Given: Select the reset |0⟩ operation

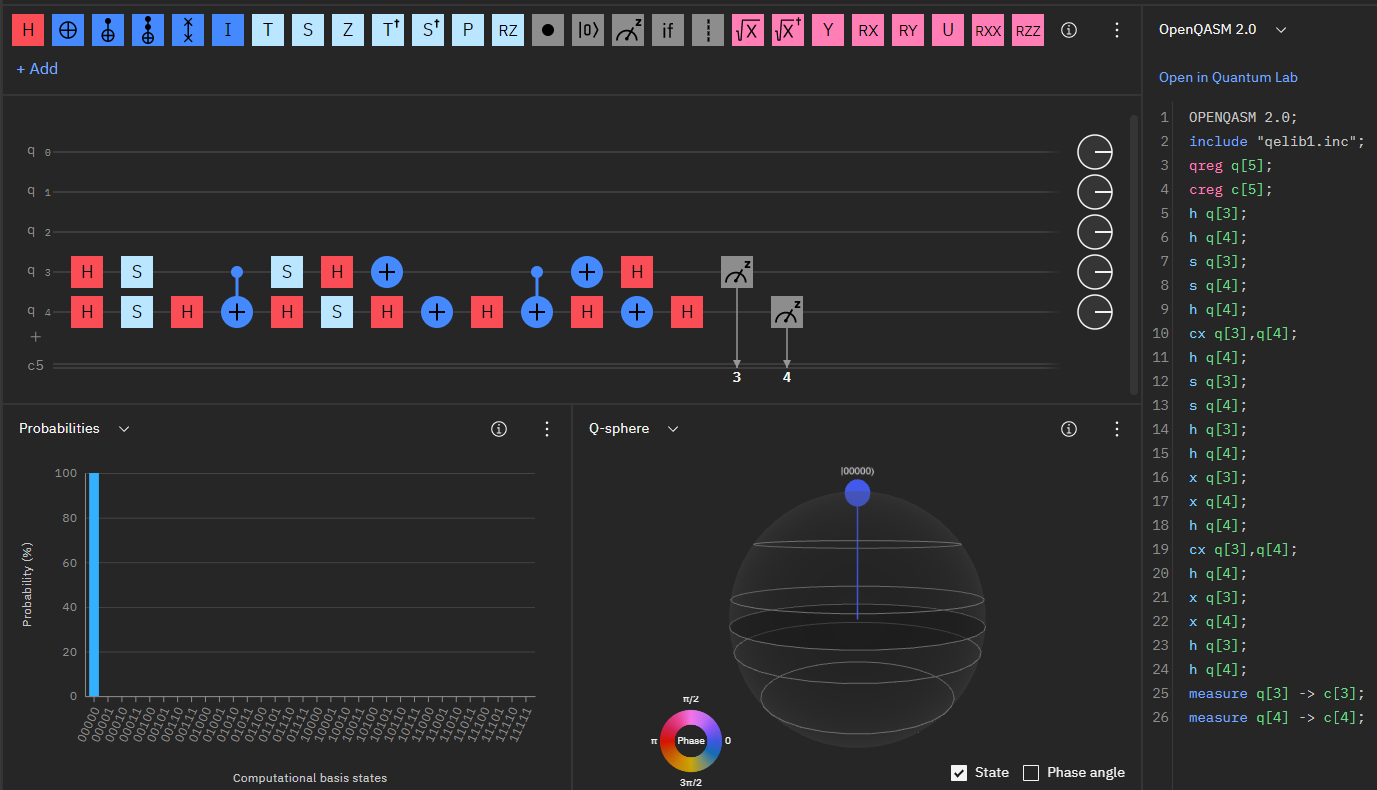Looking at the screenshot, I should [588, 30].
